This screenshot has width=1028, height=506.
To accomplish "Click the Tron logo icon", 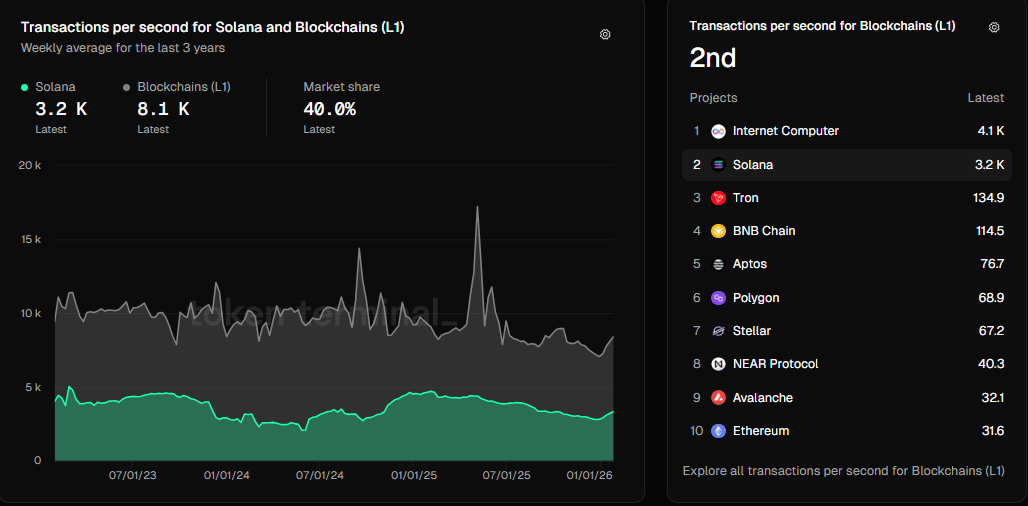I will click(718, 198).
